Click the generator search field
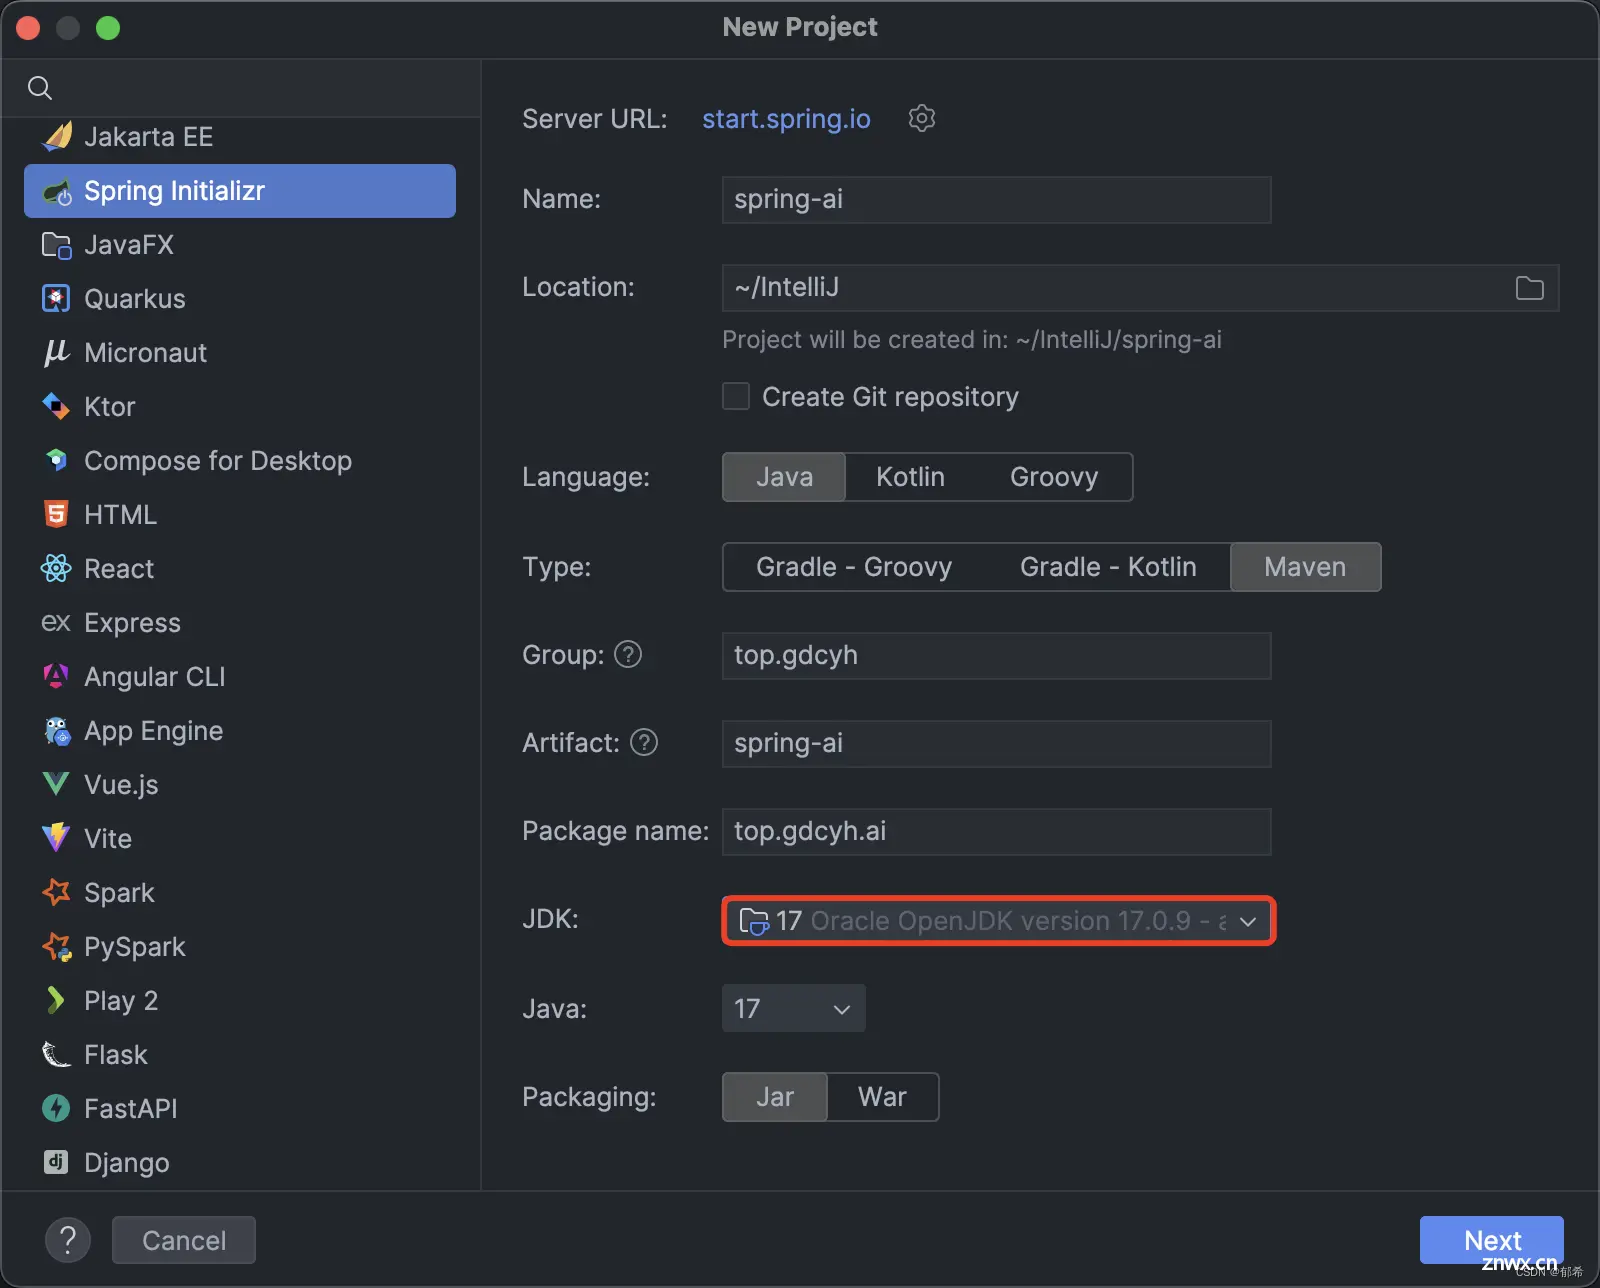Viewport: 1600px width, 1288px height. click(x=240, y=88)
